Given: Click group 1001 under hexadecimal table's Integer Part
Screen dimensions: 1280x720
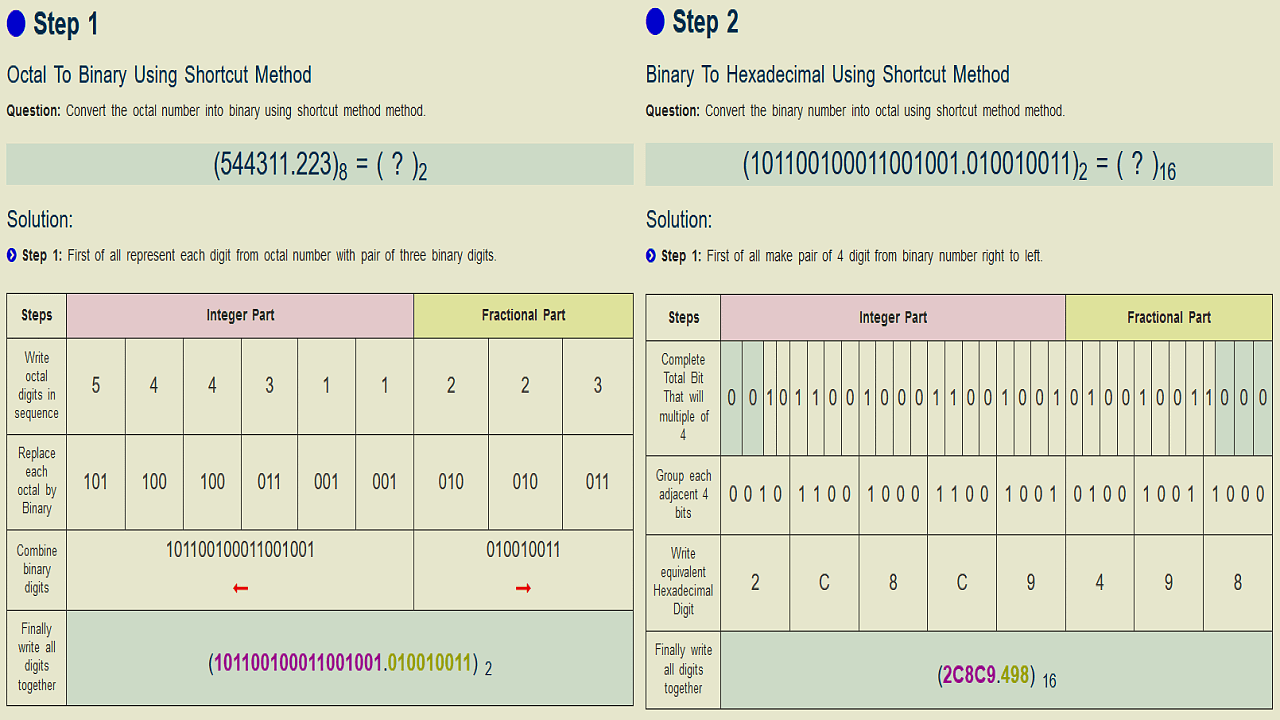Looking at the screenshot, I should 1030,494.
